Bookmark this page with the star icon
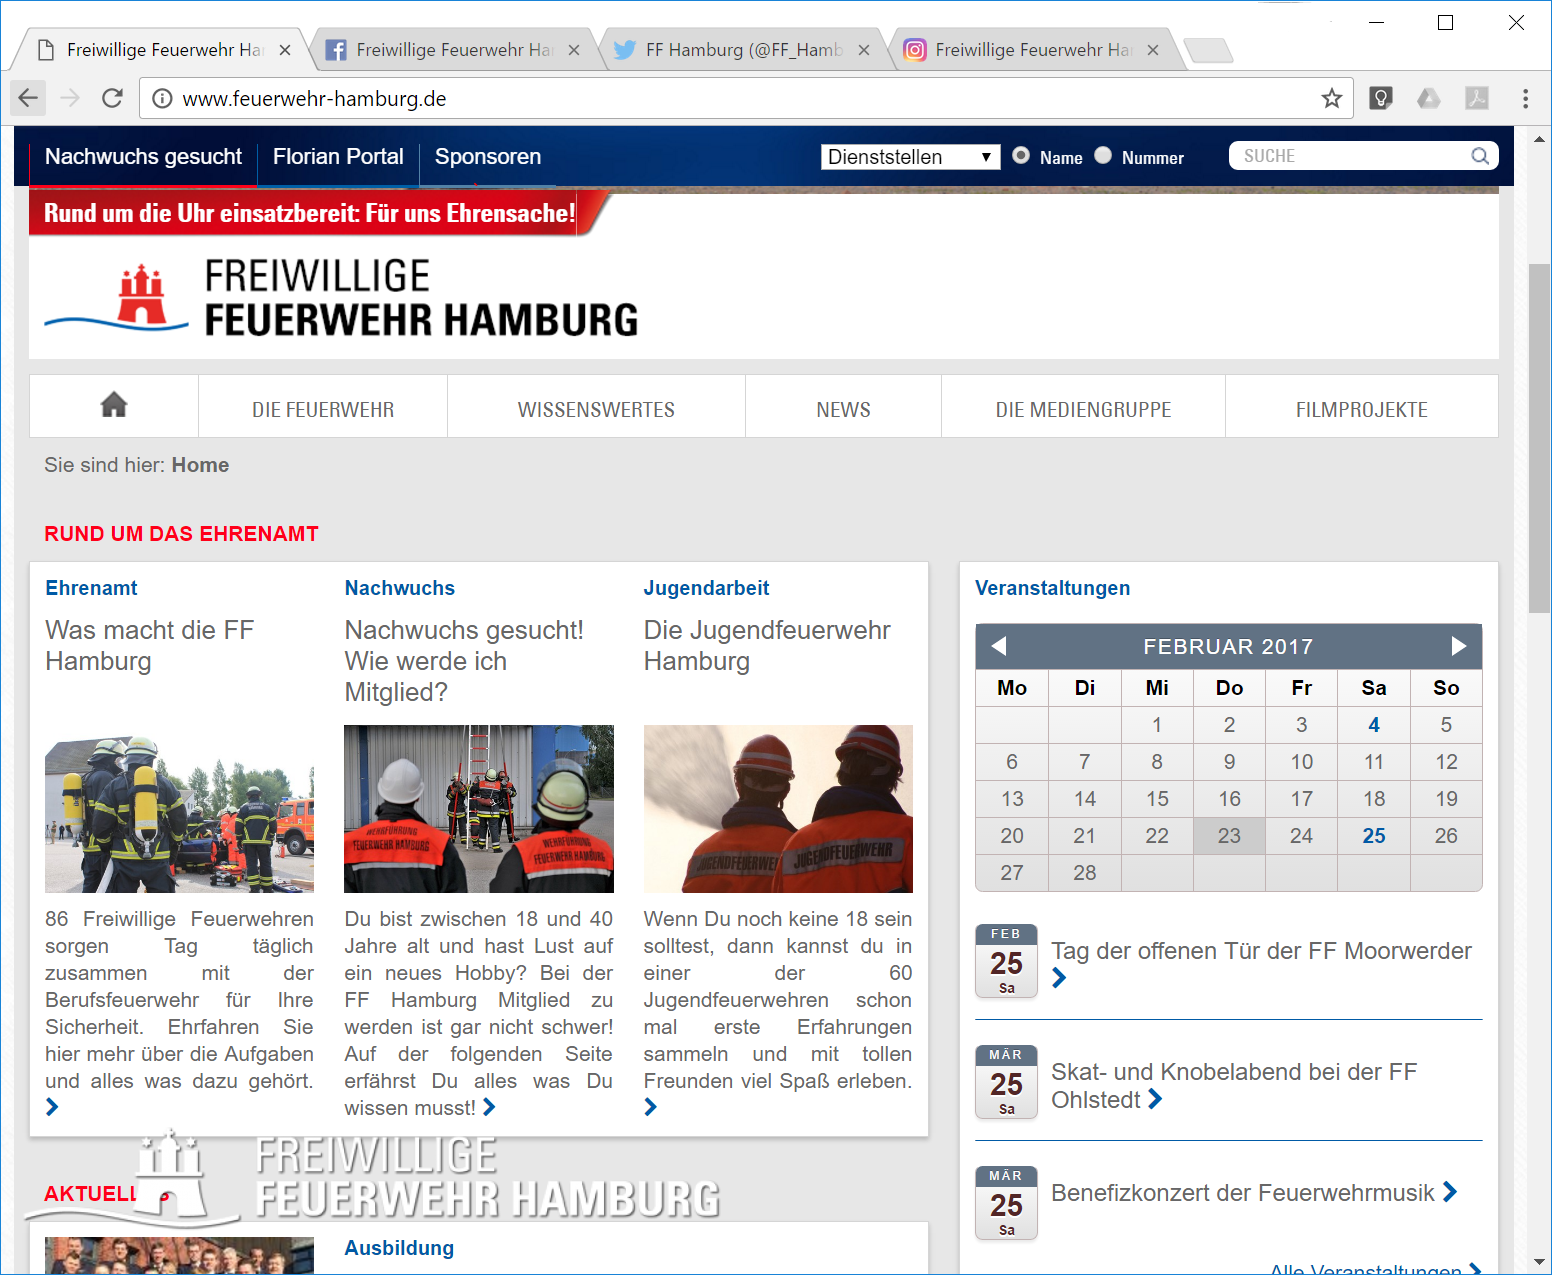The height and width of the screenshot is (1275, 1552). [1331, 98]
